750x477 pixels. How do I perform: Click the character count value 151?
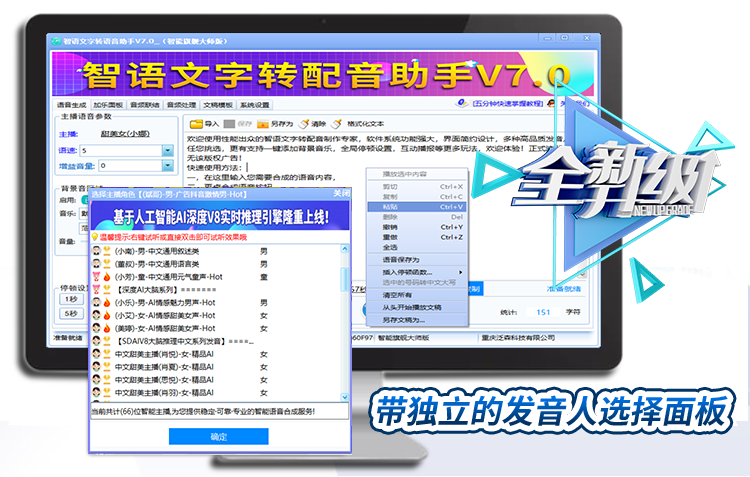pyautogui.click(x=543, y=312)
